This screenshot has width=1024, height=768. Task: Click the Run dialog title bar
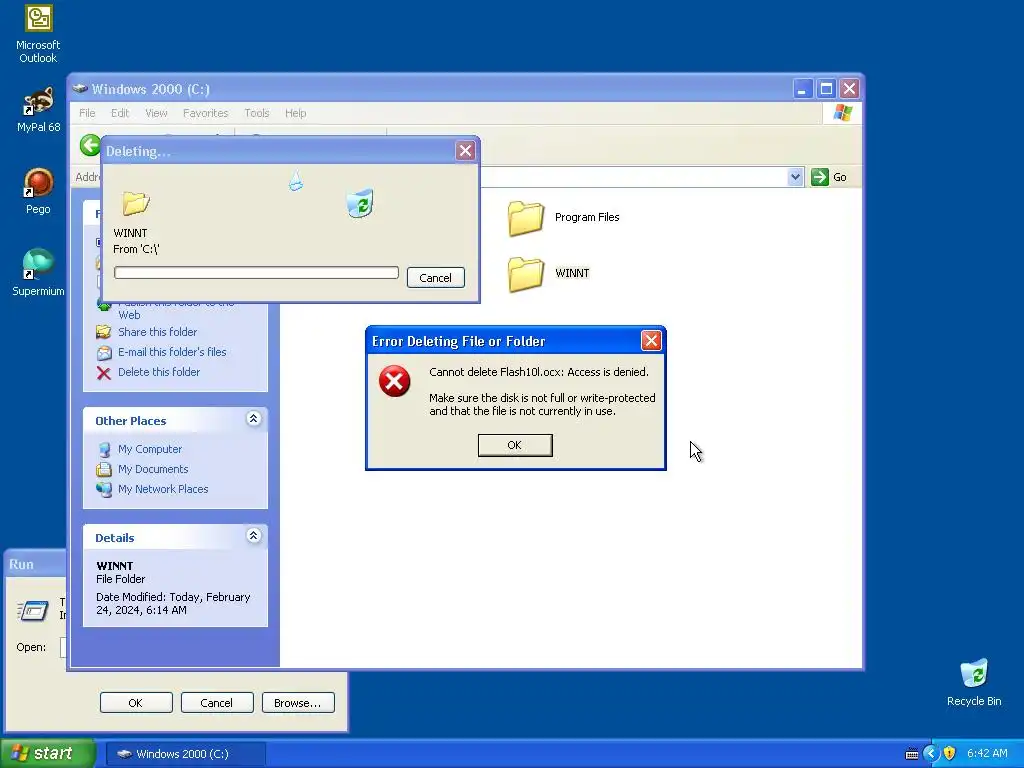(36, 564)
